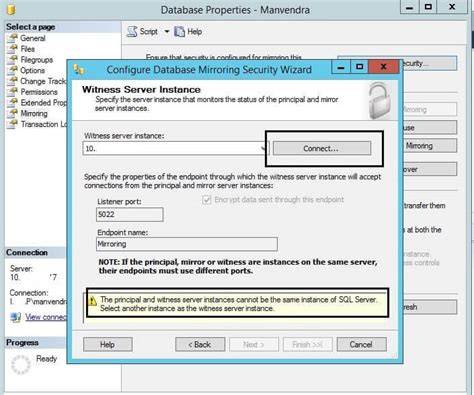This screenshot has height=395, width=474.
Task: Click the General page wrench icon
Action: 12,38
